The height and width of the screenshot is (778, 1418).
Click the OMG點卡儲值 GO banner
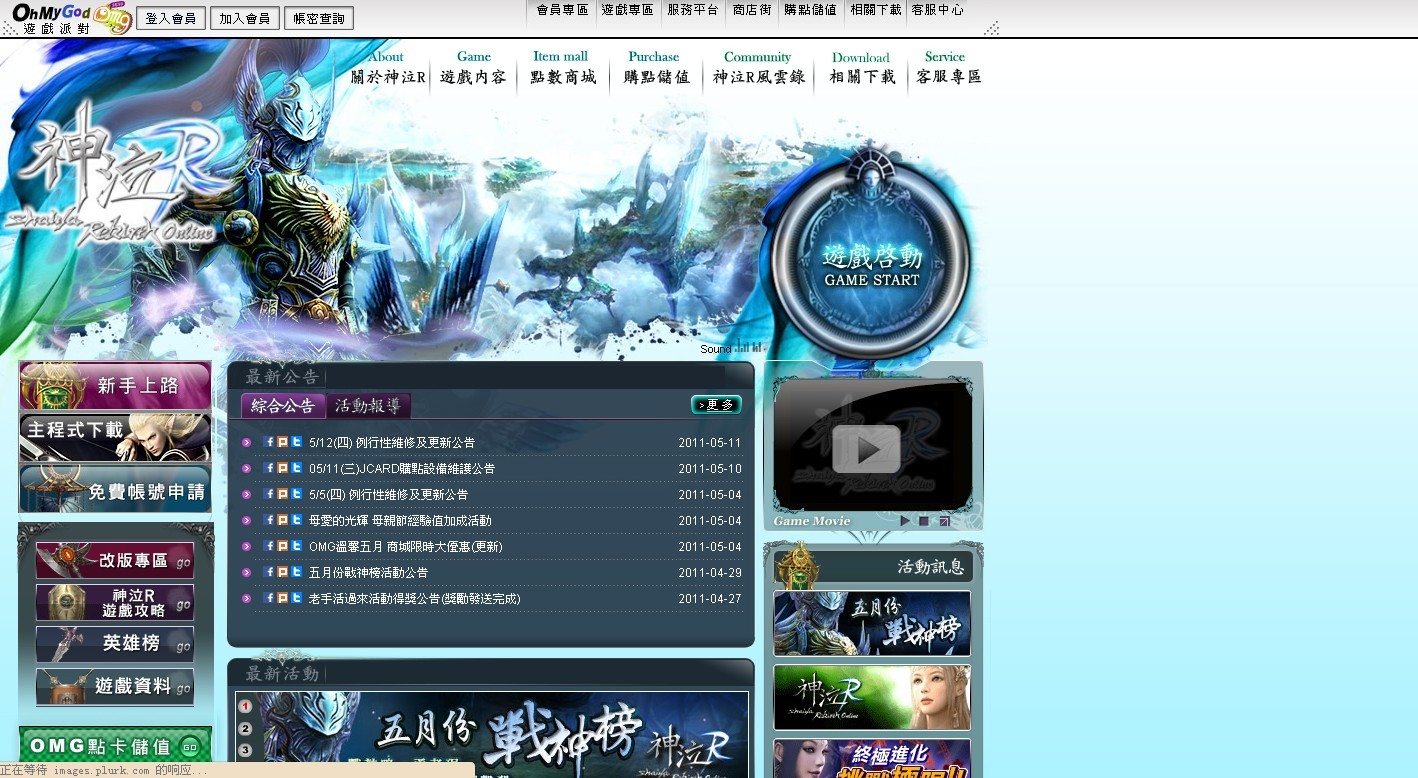115,746
